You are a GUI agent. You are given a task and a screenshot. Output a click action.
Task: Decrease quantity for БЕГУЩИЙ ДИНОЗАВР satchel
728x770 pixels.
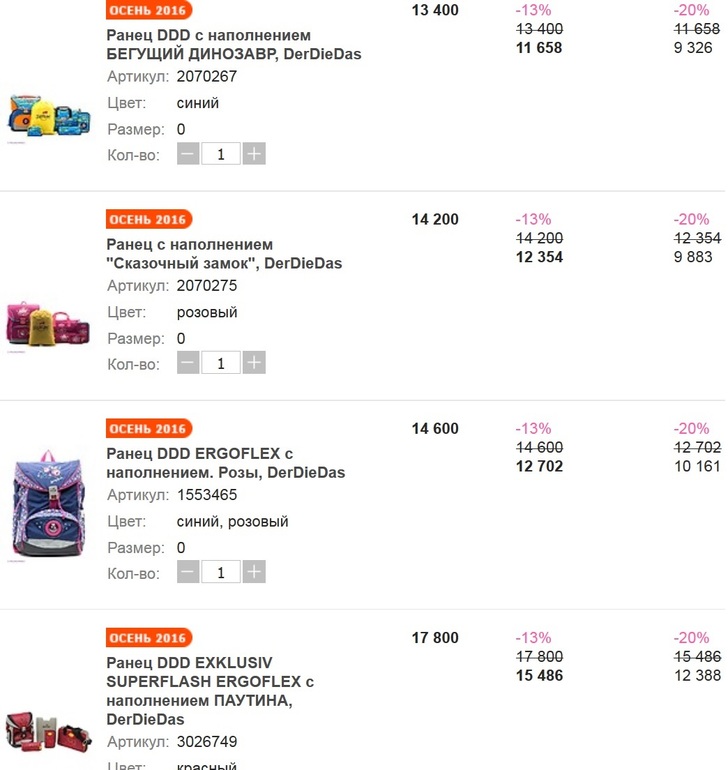point(188,154)
